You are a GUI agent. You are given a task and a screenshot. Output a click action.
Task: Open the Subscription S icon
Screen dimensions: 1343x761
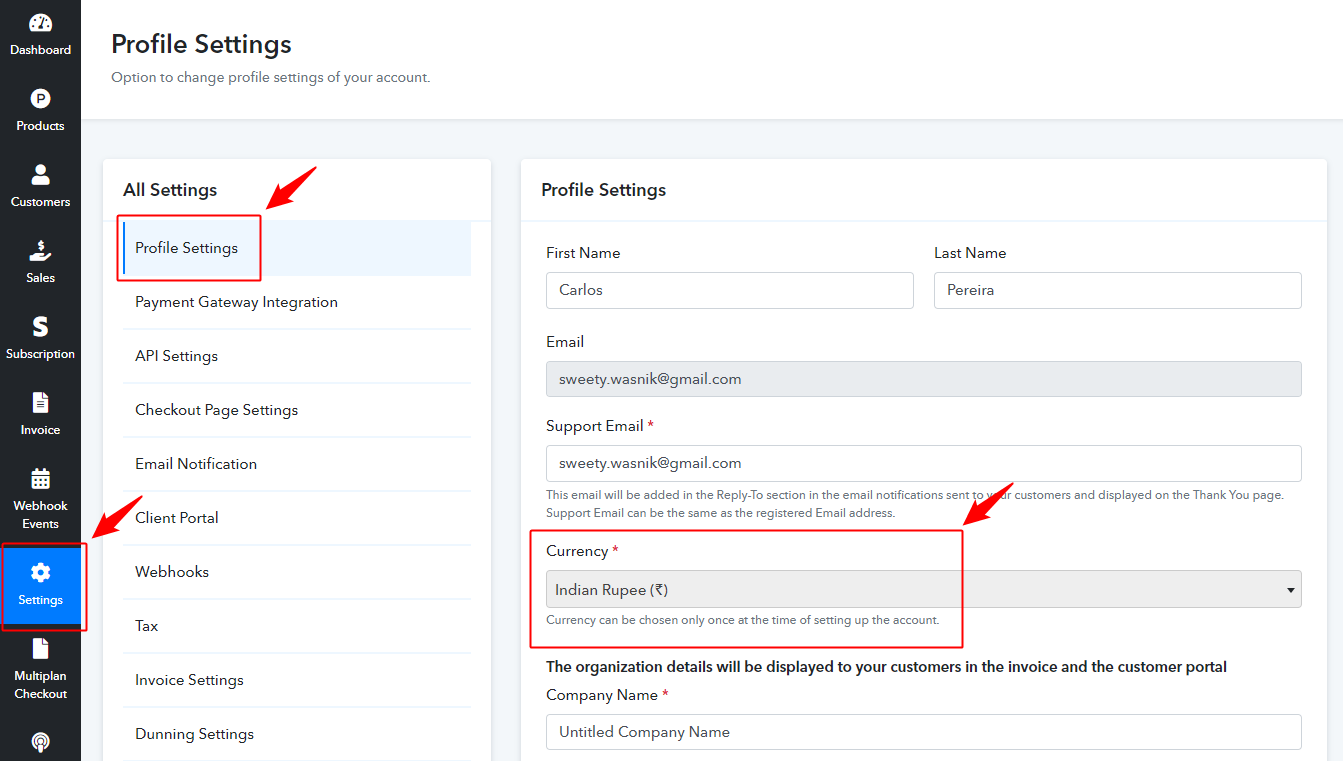point(40,327)
